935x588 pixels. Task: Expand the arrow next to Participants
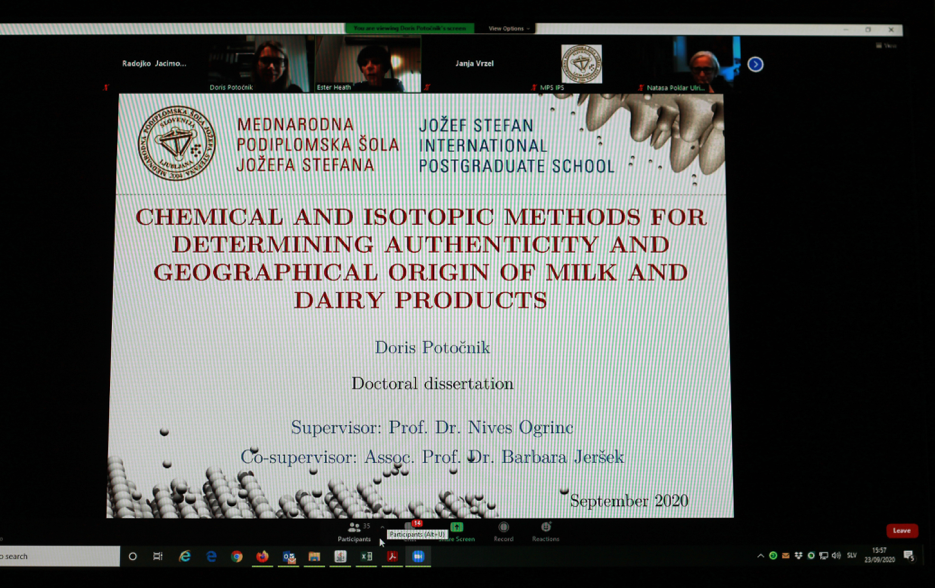point(382,527)
